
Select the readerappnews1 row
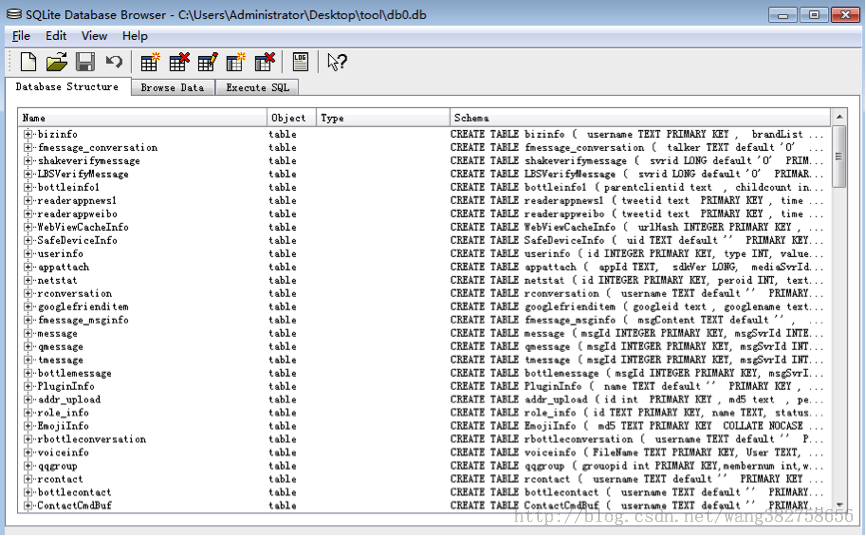[x=424, y=201]
